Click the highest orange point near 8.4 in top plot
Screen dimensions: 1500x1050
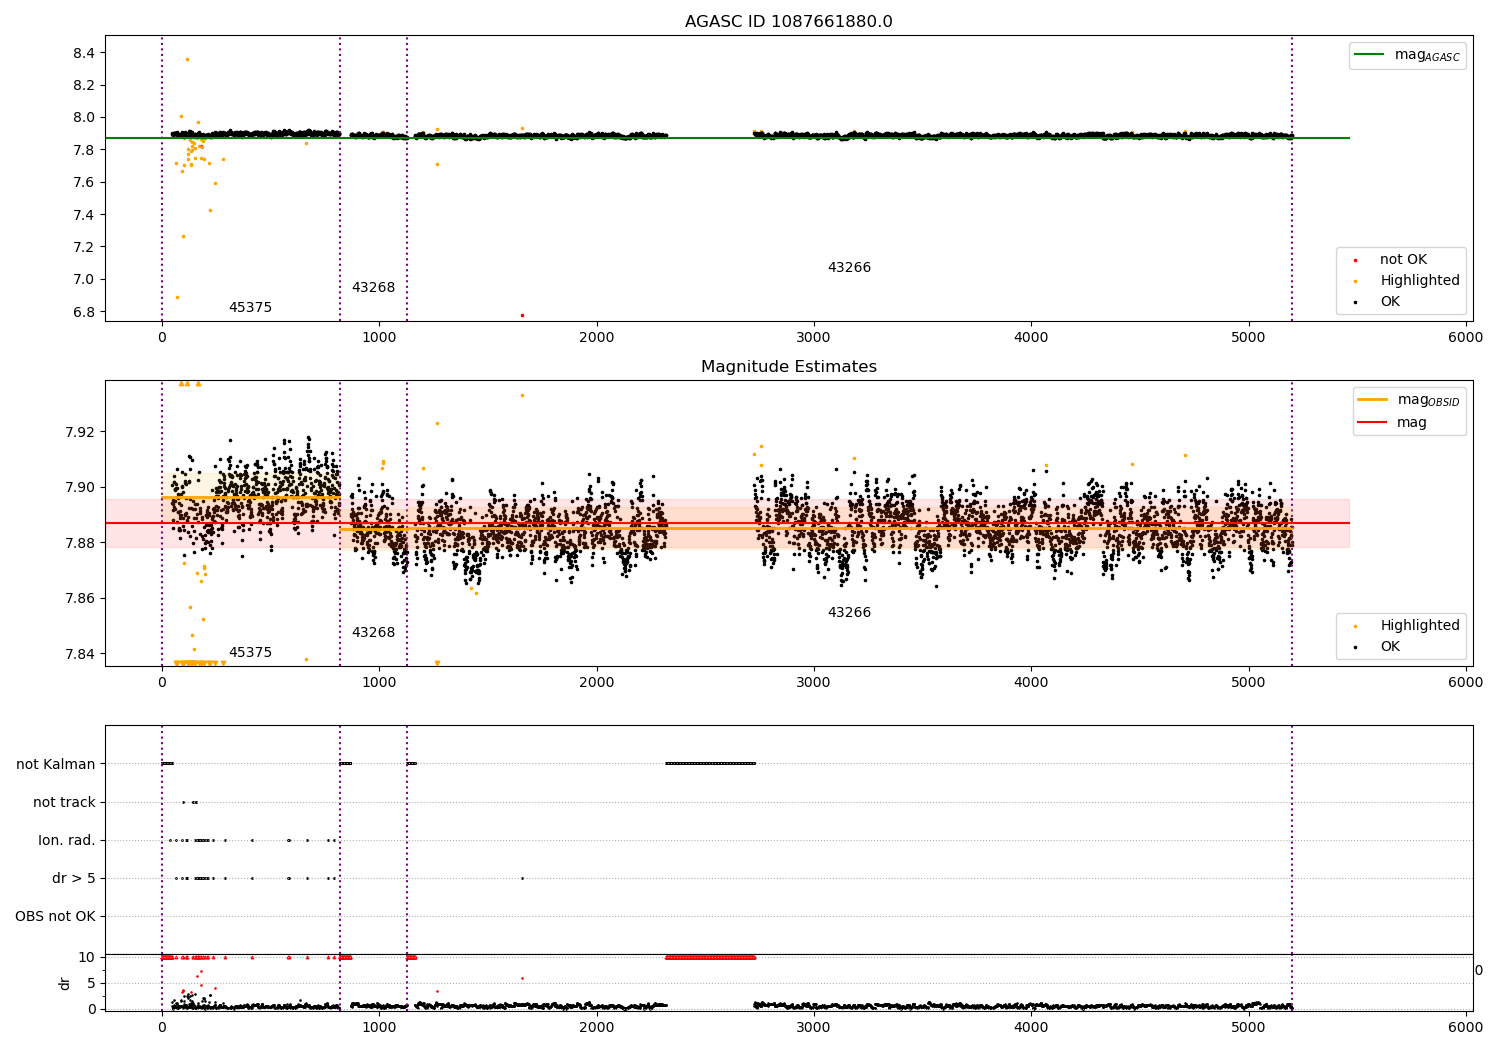click(x=187, y=59)
